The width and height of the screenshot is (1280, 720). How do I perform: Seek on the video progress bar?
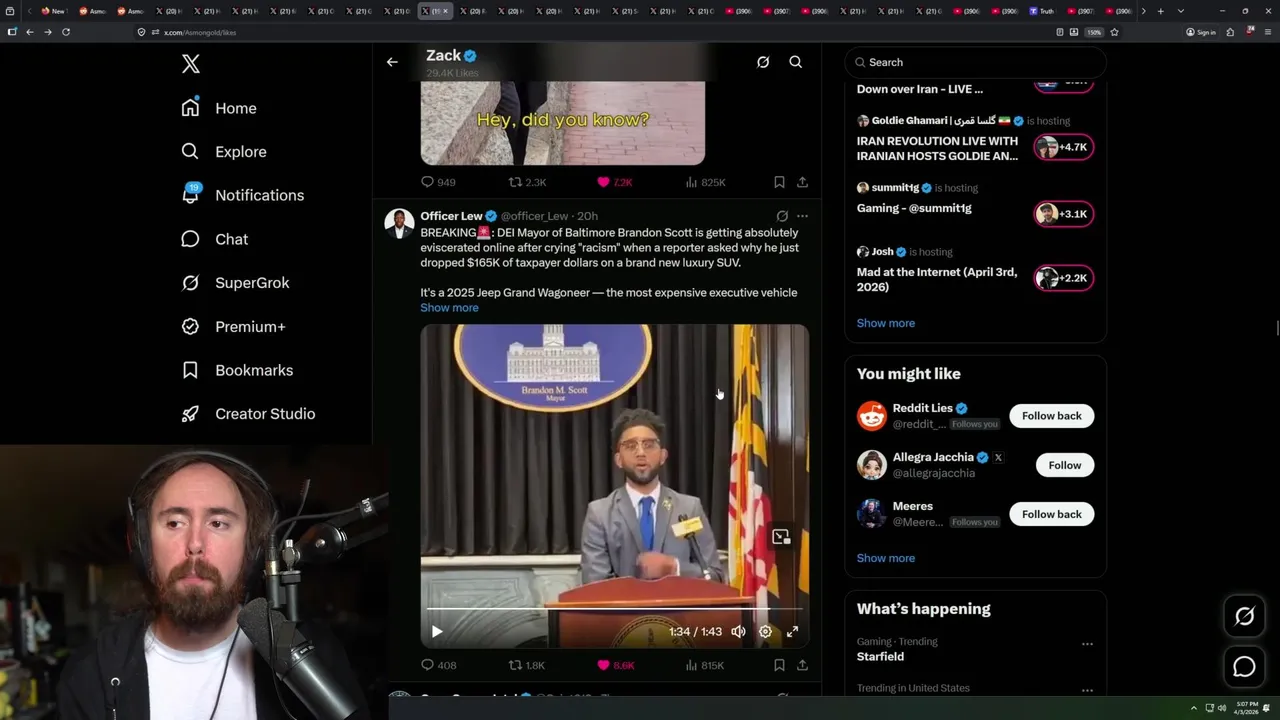pyautogui.click(x=614, y=608)
